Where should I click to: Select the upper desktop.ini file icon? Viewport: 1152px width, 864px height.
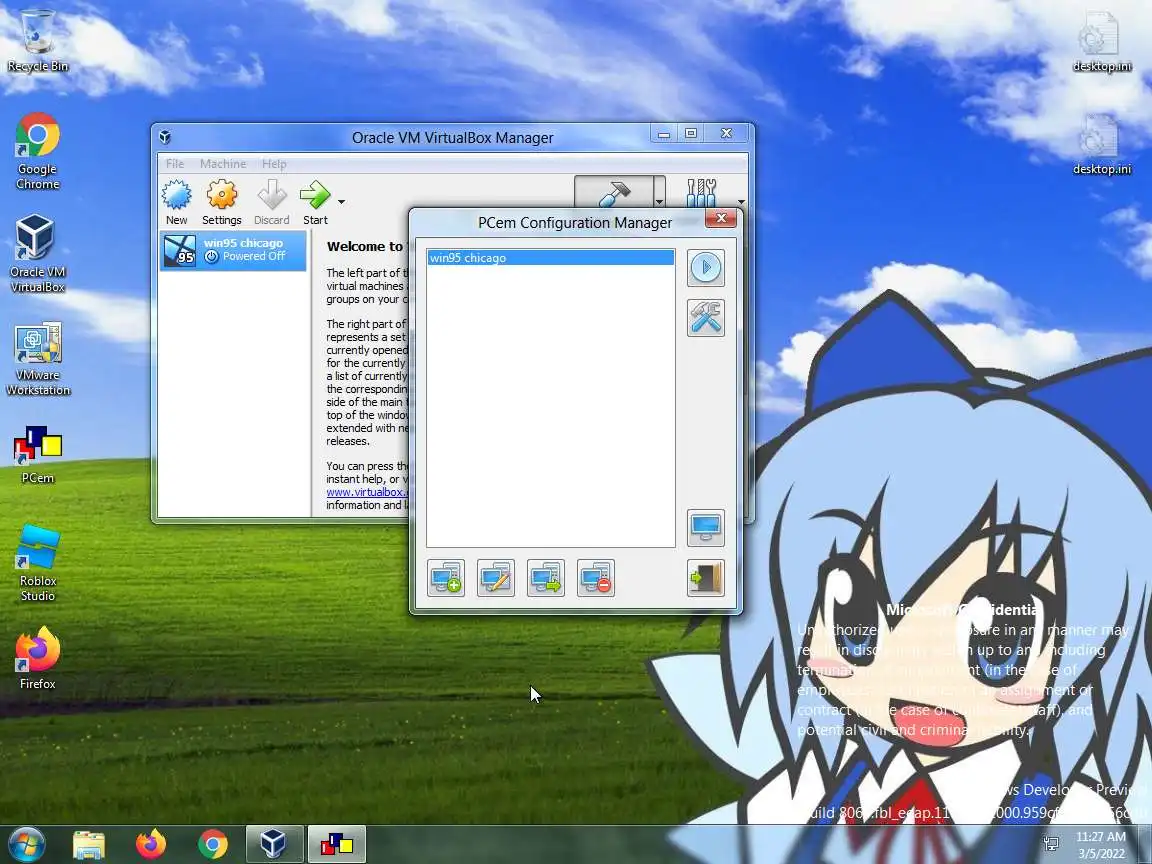point(1101,41)
